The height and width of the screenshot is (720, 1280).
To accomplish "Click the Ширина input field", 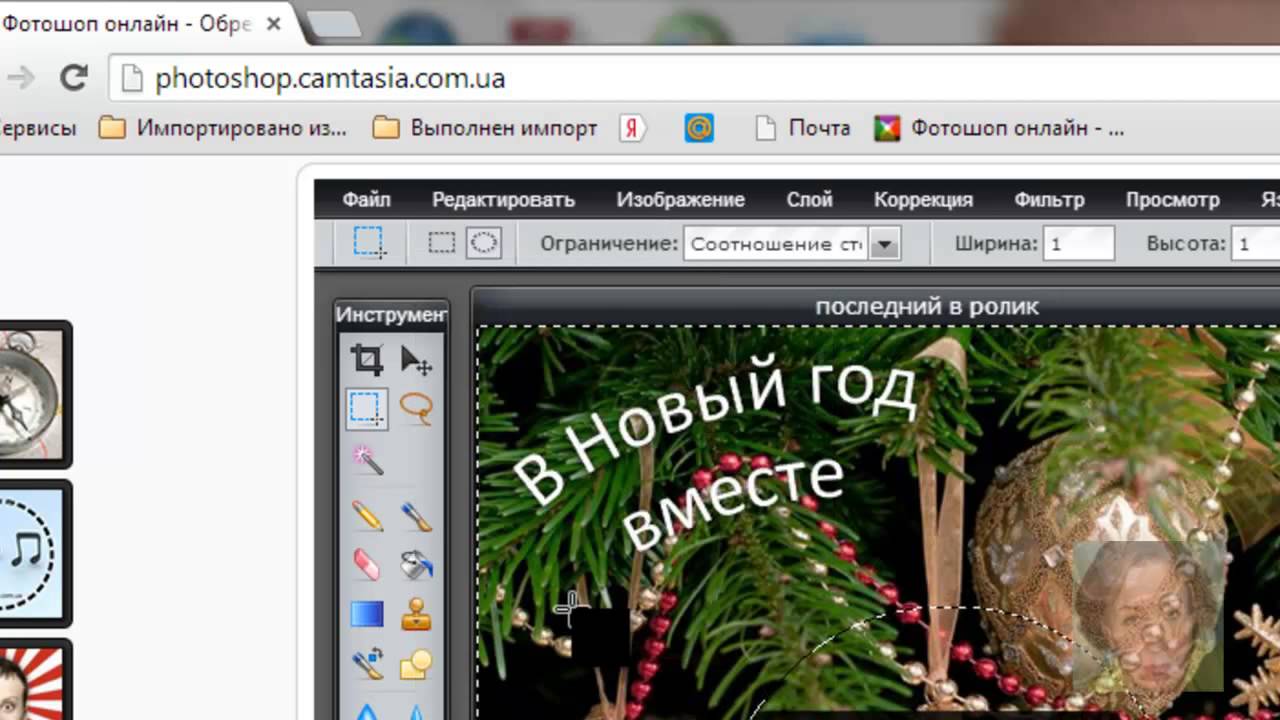I will click(x=1079, y=244).
